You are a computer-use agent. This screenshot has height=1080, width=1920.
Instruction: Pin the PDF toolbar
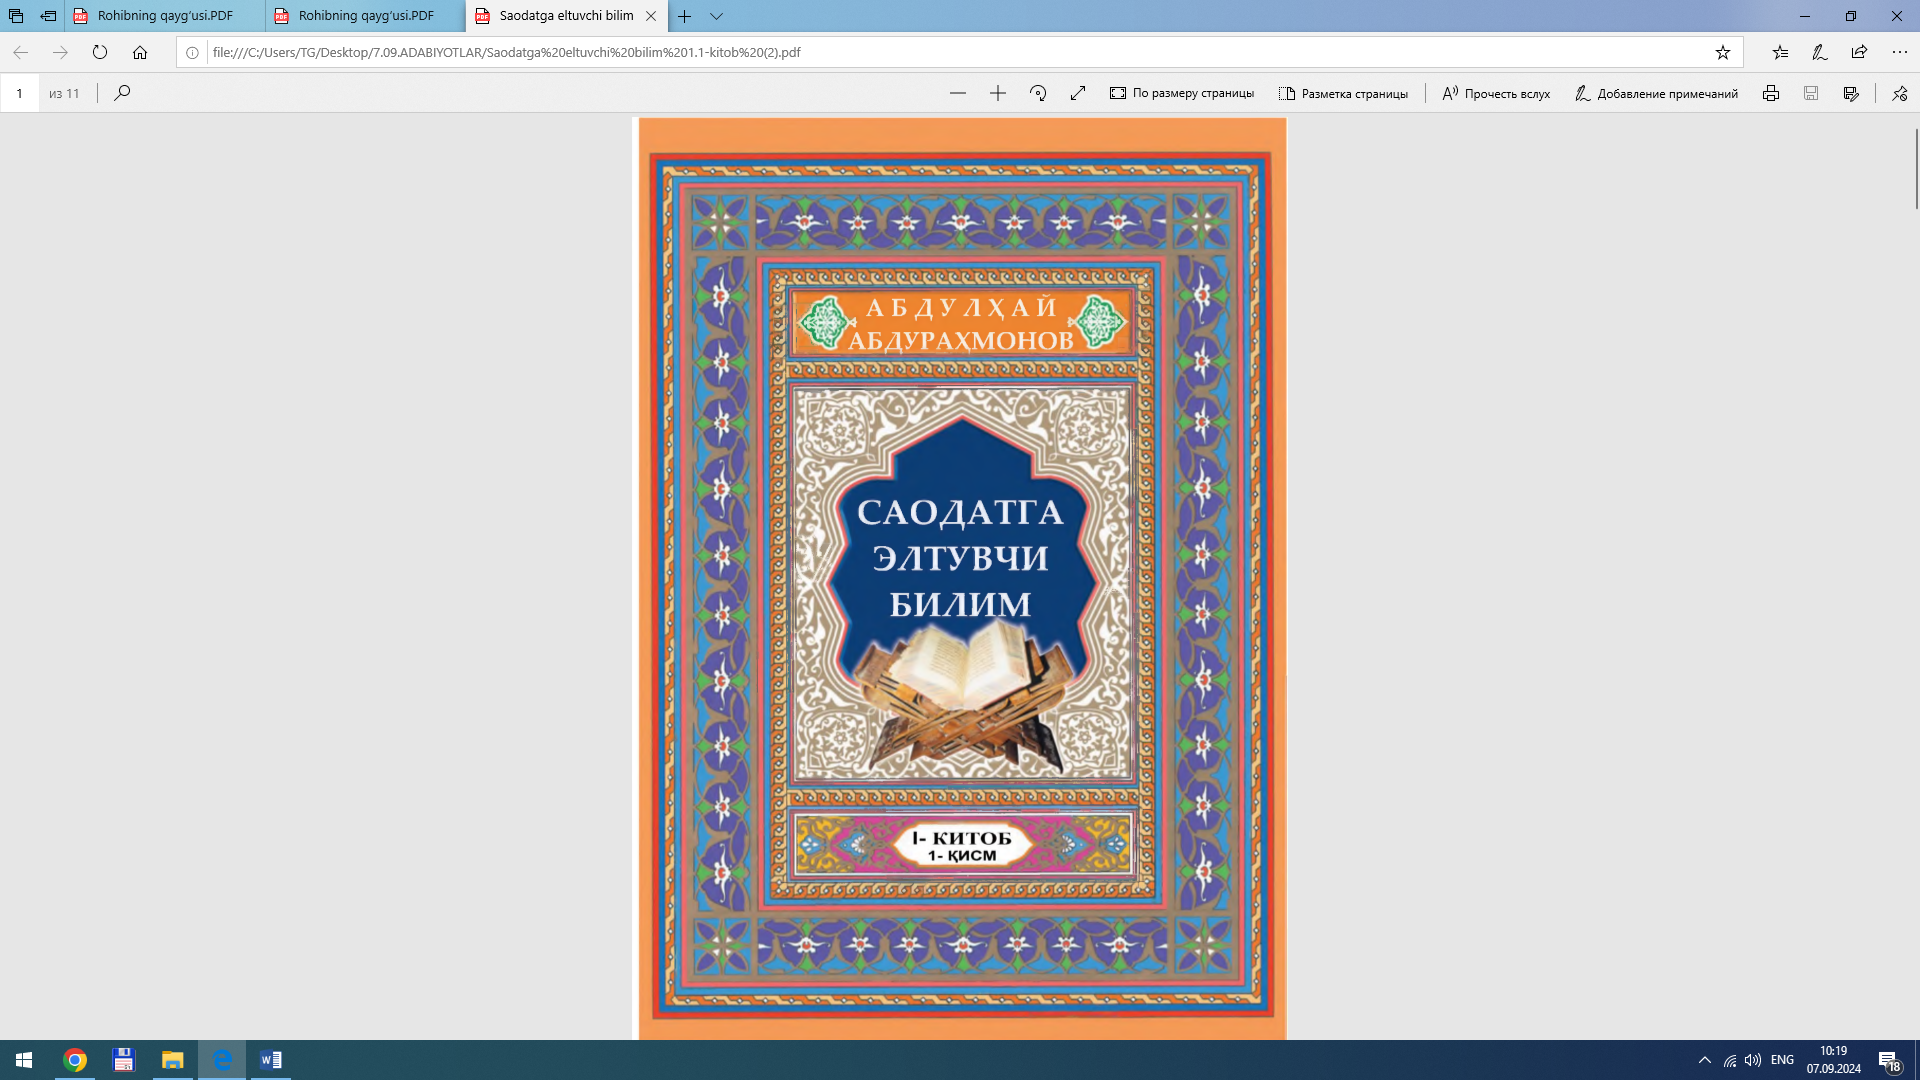(1899, 93)
